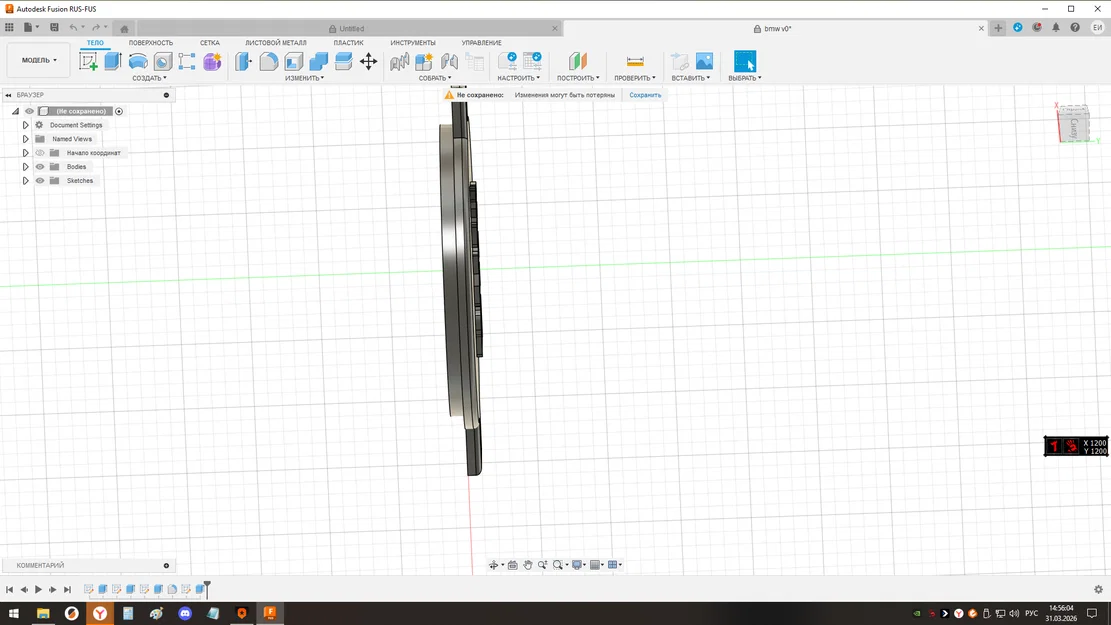The image size is (1111, 625).
Task: Expand the Document Settings node
Action: (26, 125)
